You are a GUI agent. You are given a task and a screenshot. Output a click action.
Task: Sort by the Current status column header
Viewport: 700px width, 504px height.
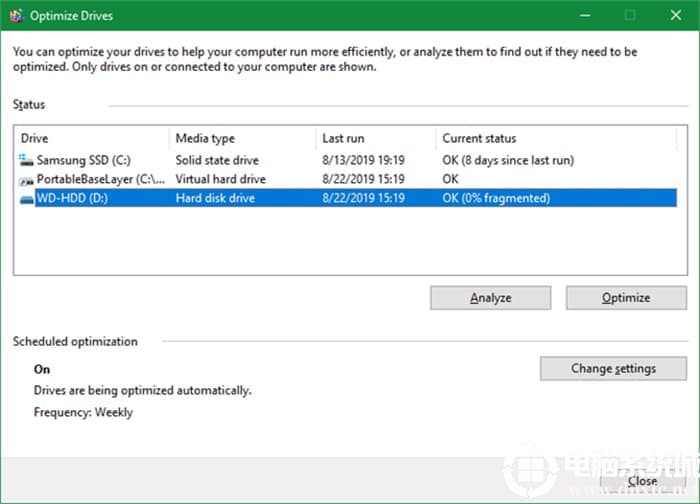tap(556, 138)
